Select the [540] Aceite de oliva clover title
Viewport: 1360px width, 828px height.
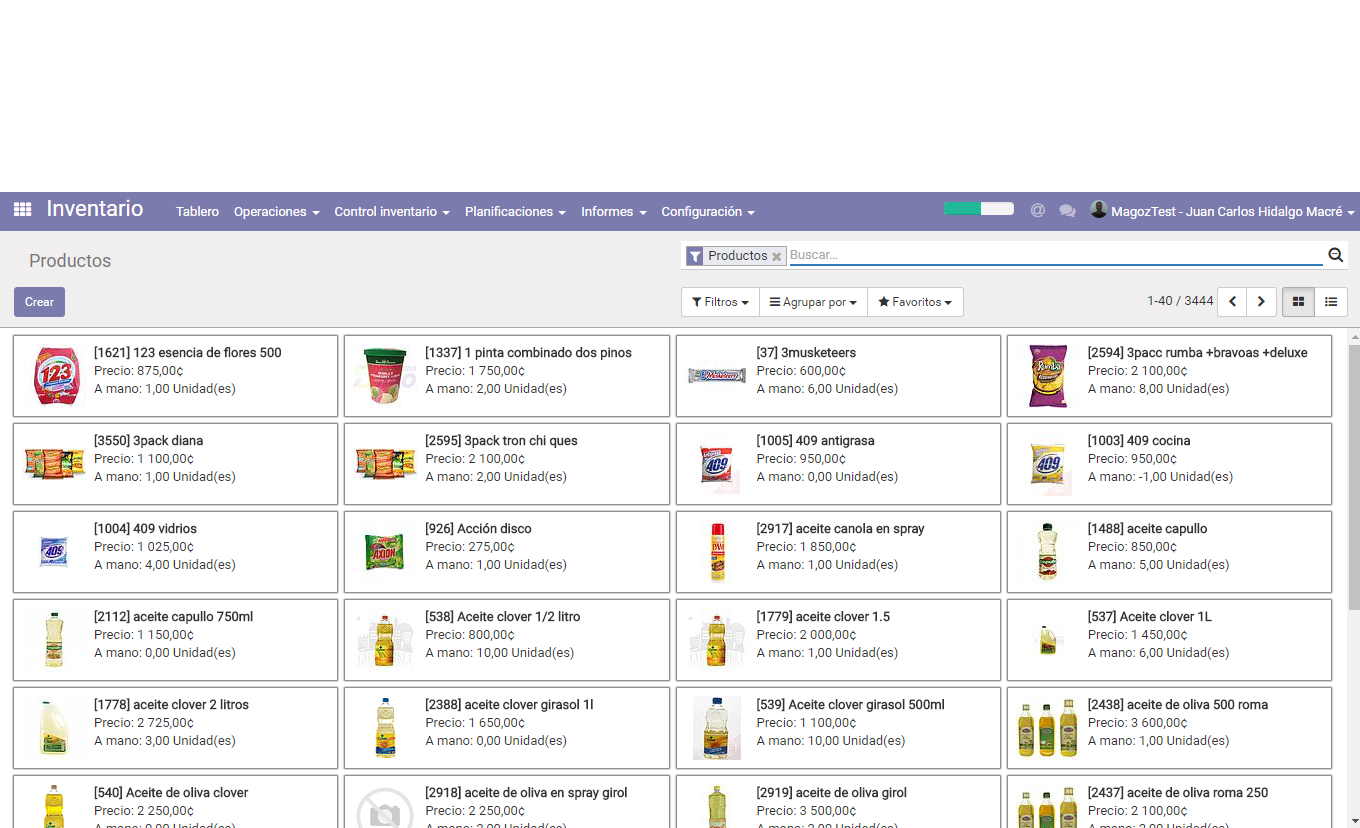(x=171, y=793)
